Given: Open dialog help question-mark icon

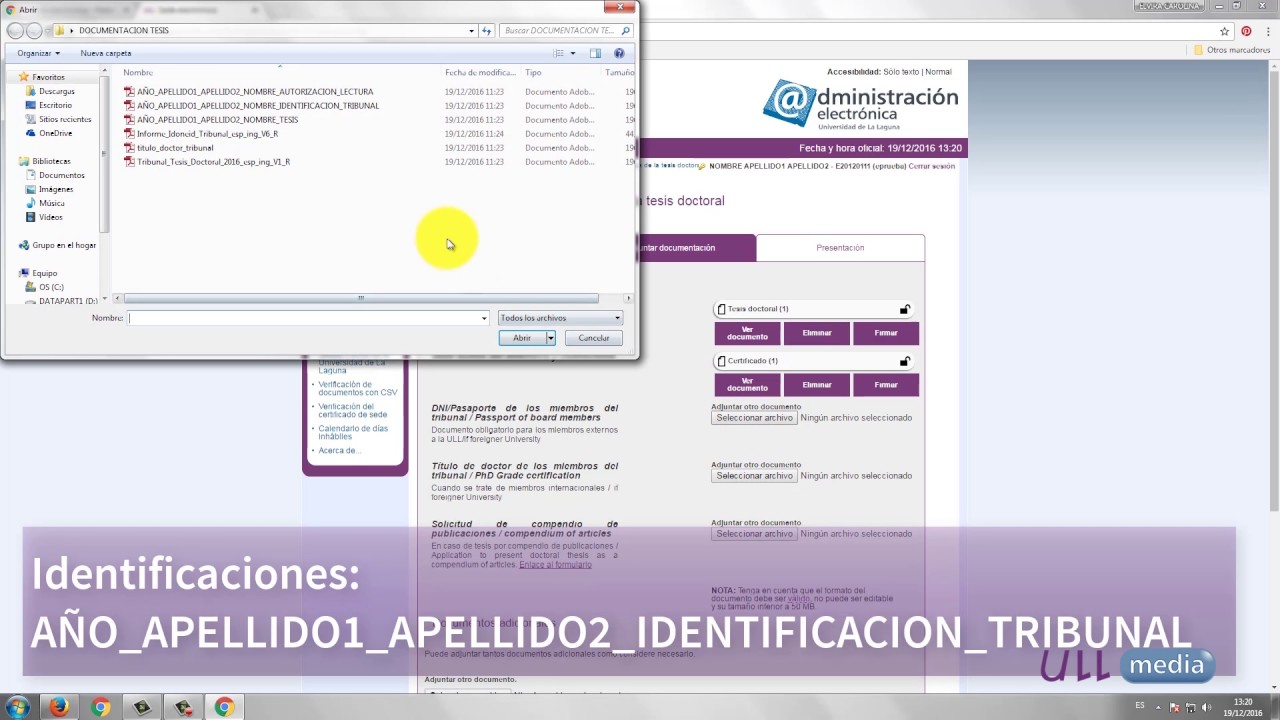Looking at the screenshot, I should pos(619,53).
